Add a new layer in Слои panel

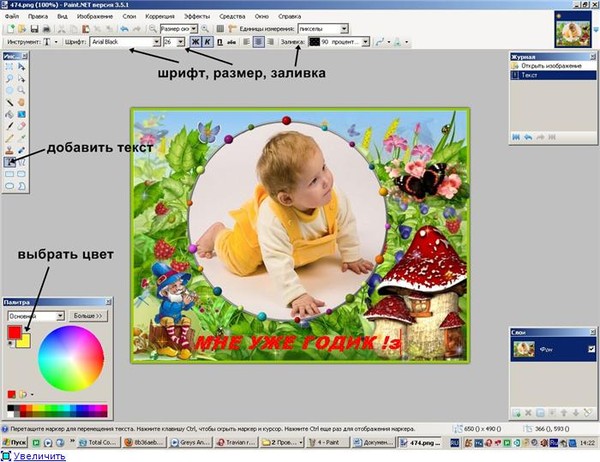tap(517, 413)
